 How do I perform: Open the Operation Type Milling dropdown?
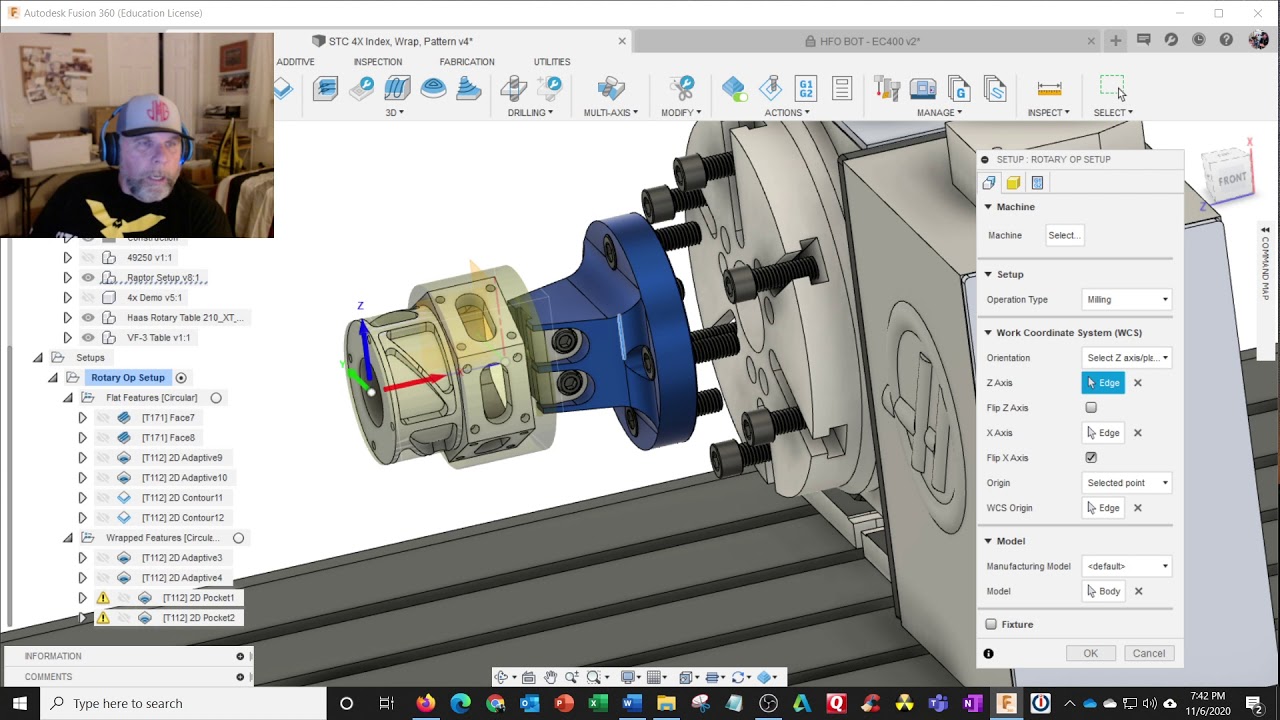click(x=1127, y=299)
